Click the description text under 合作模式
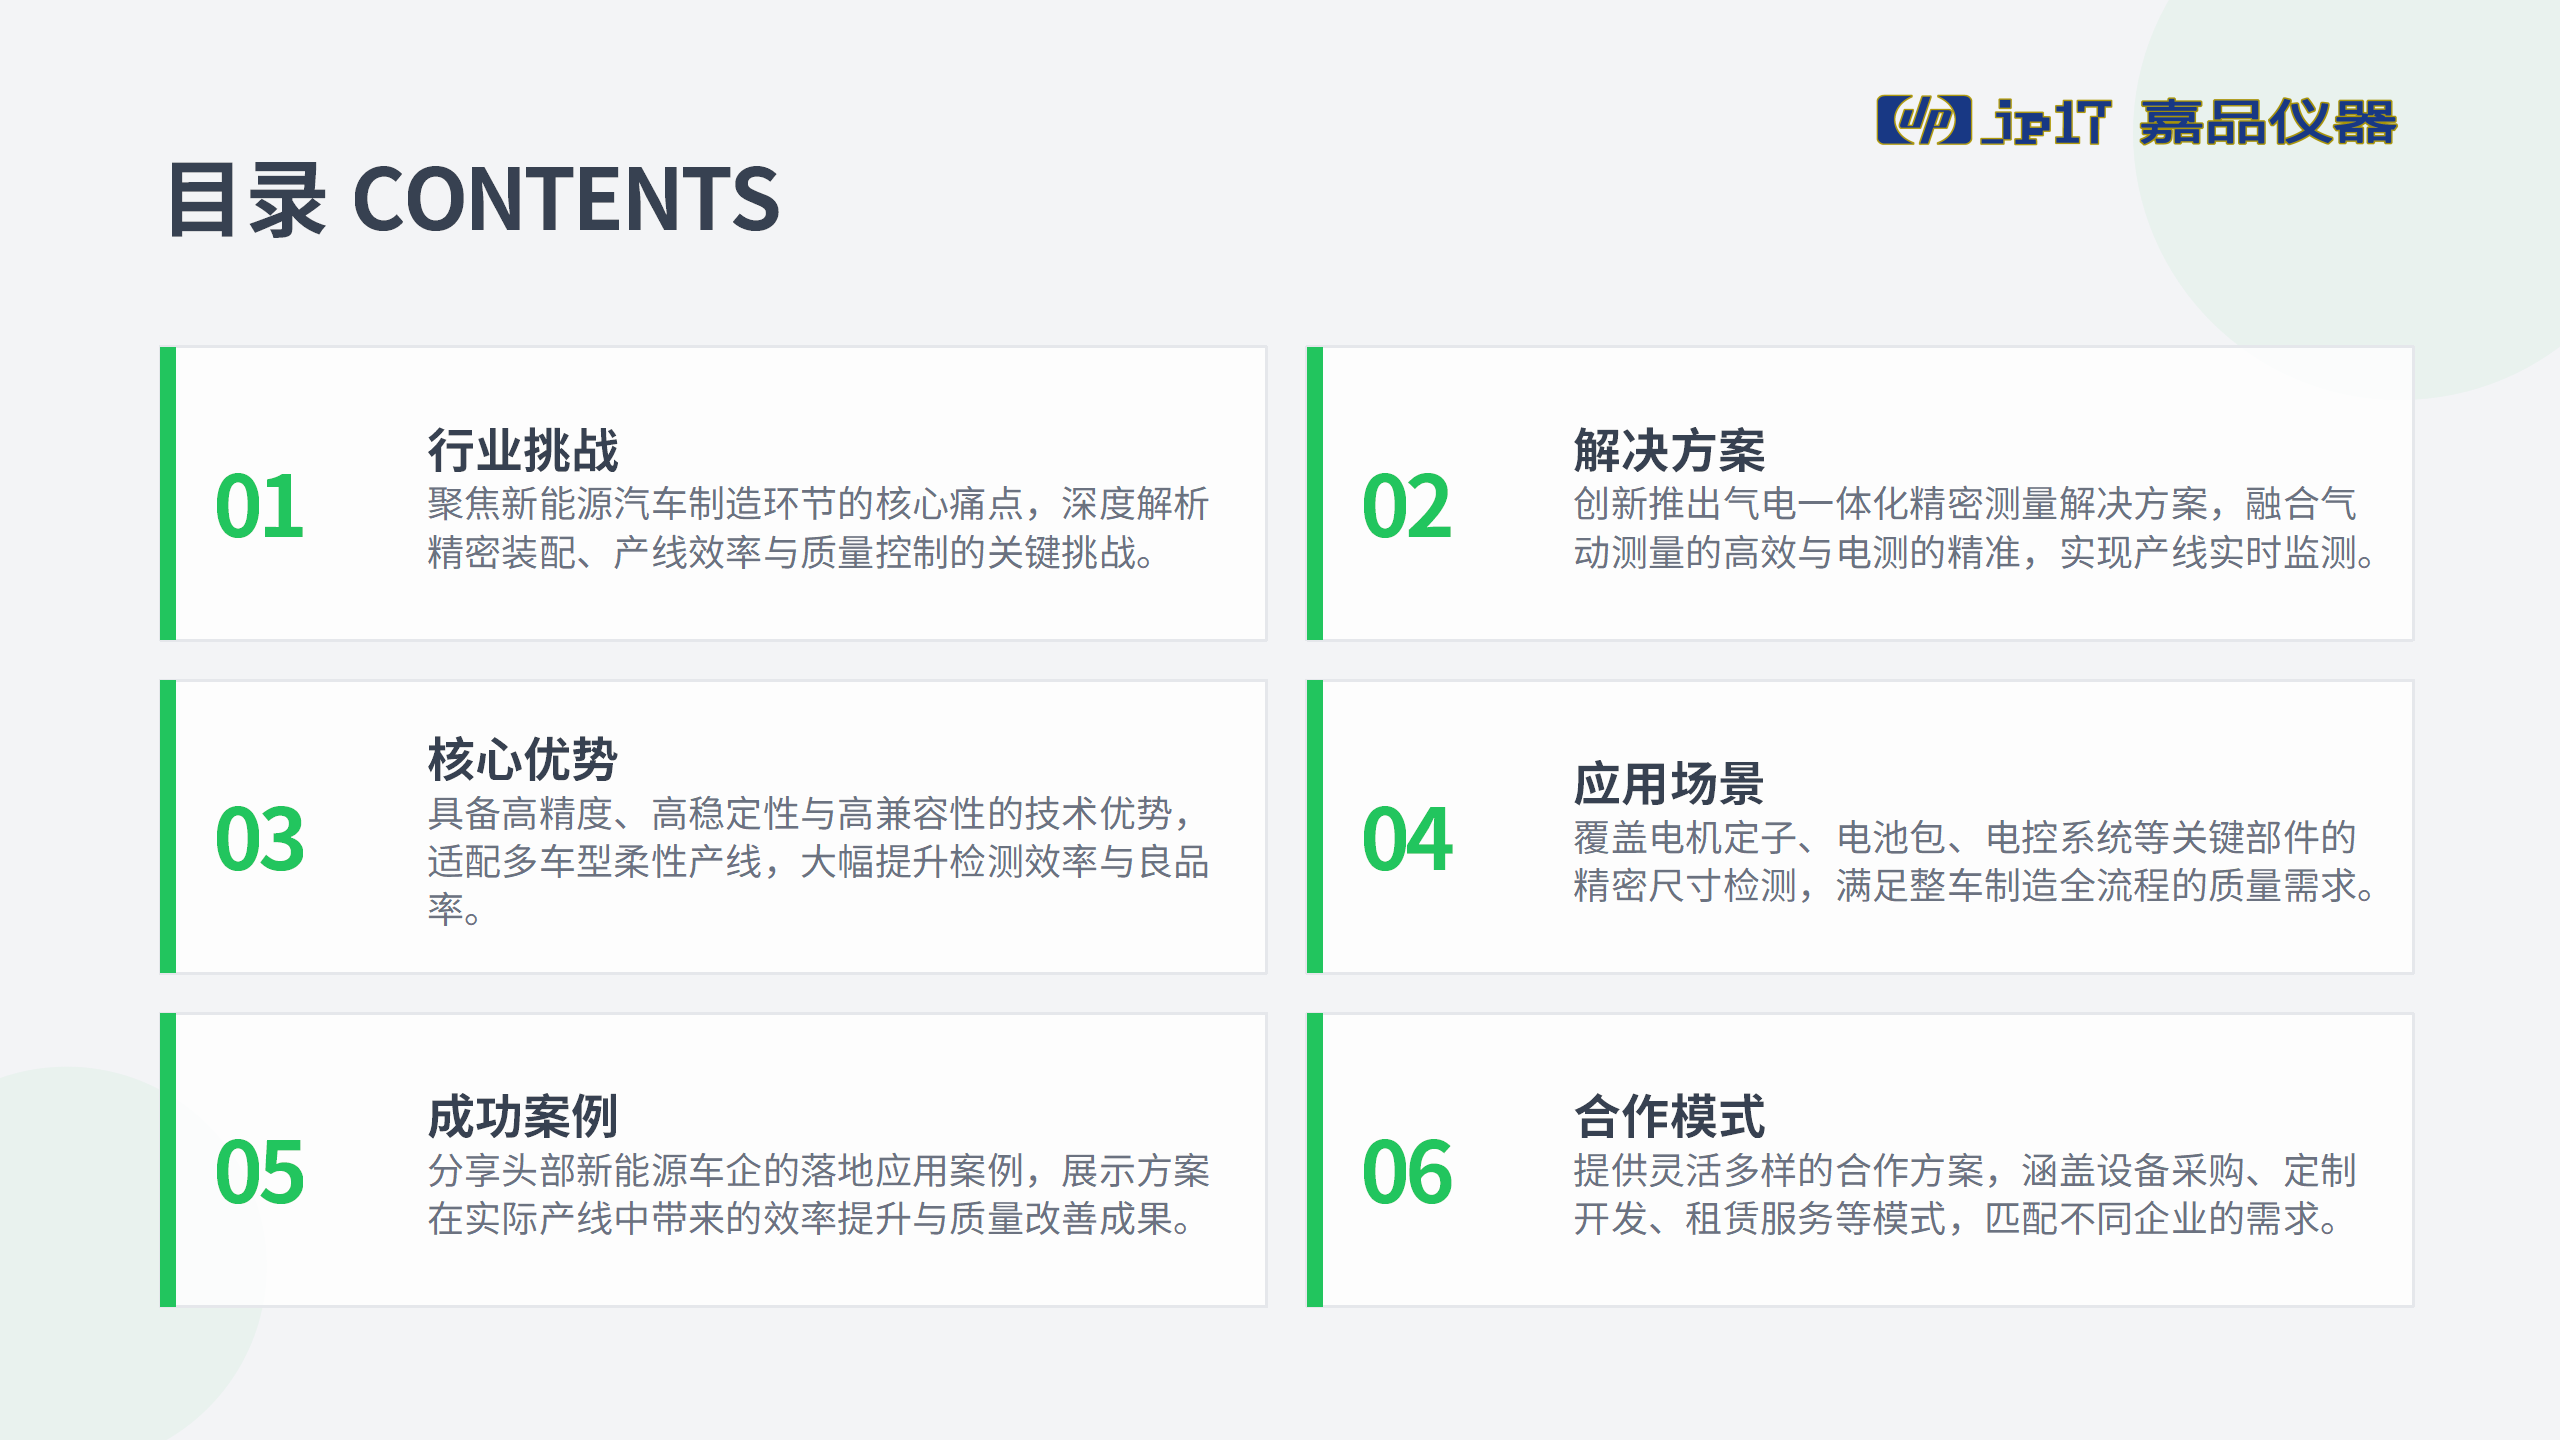 (1965, 1194)
